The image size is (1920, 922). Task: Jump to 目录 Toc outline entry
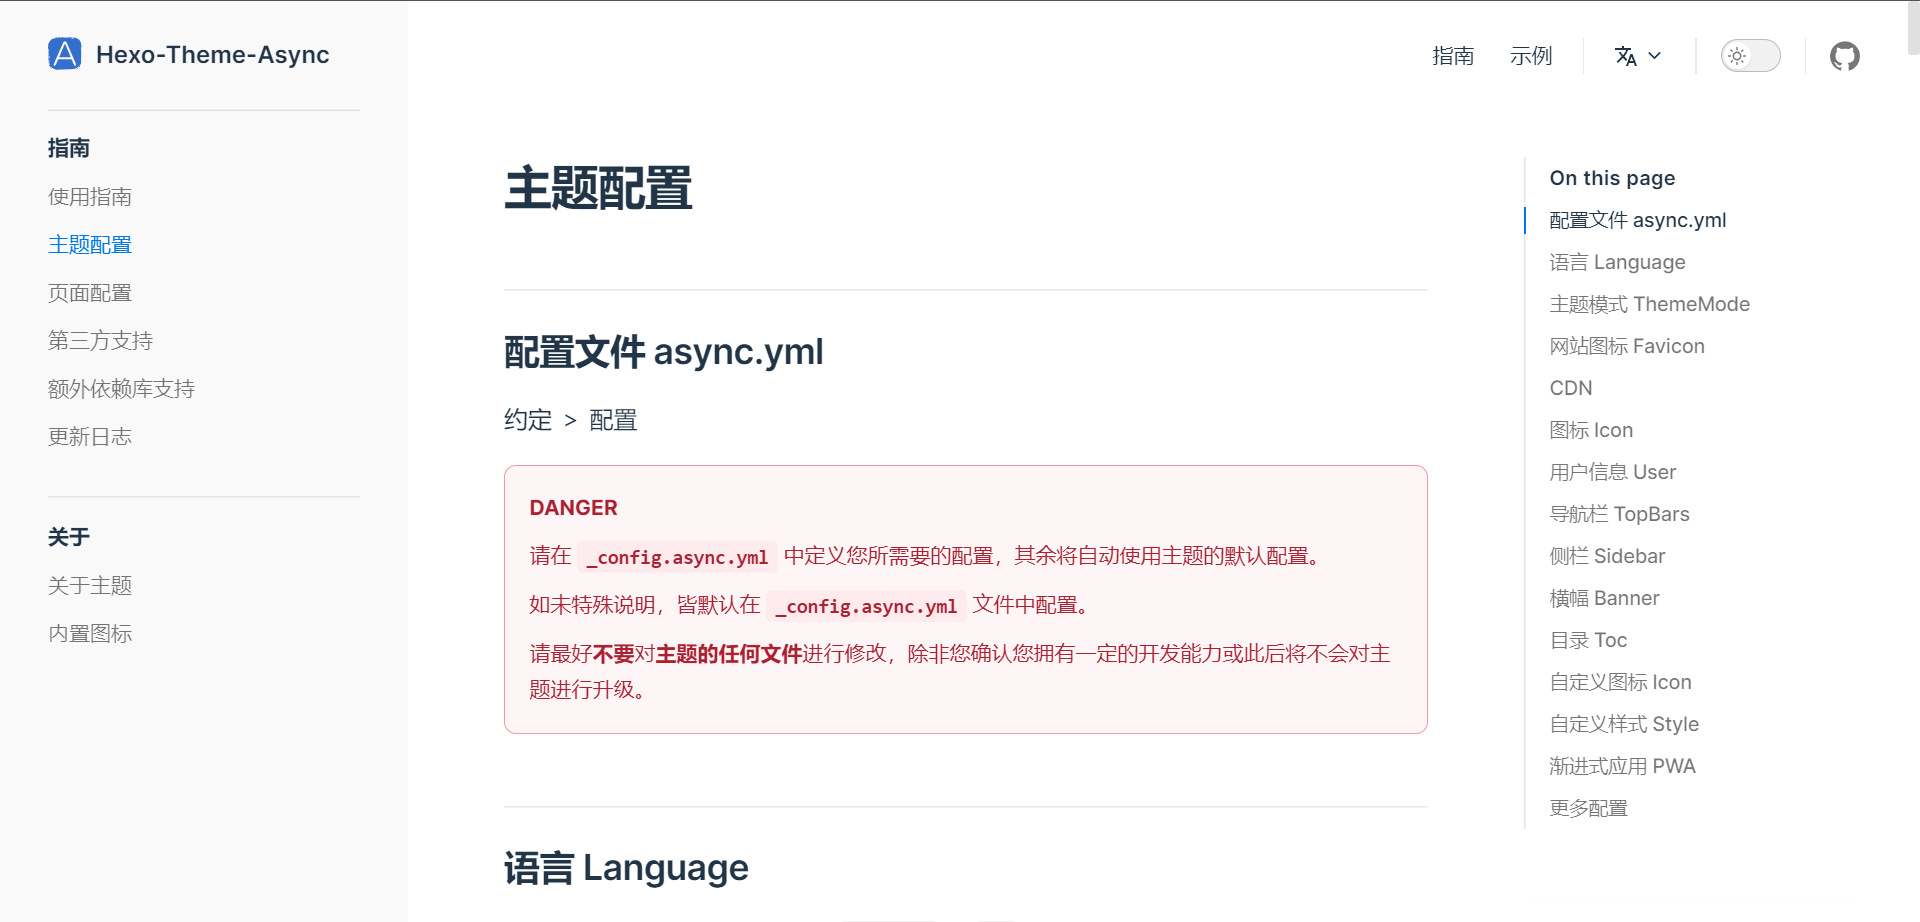1588,640
